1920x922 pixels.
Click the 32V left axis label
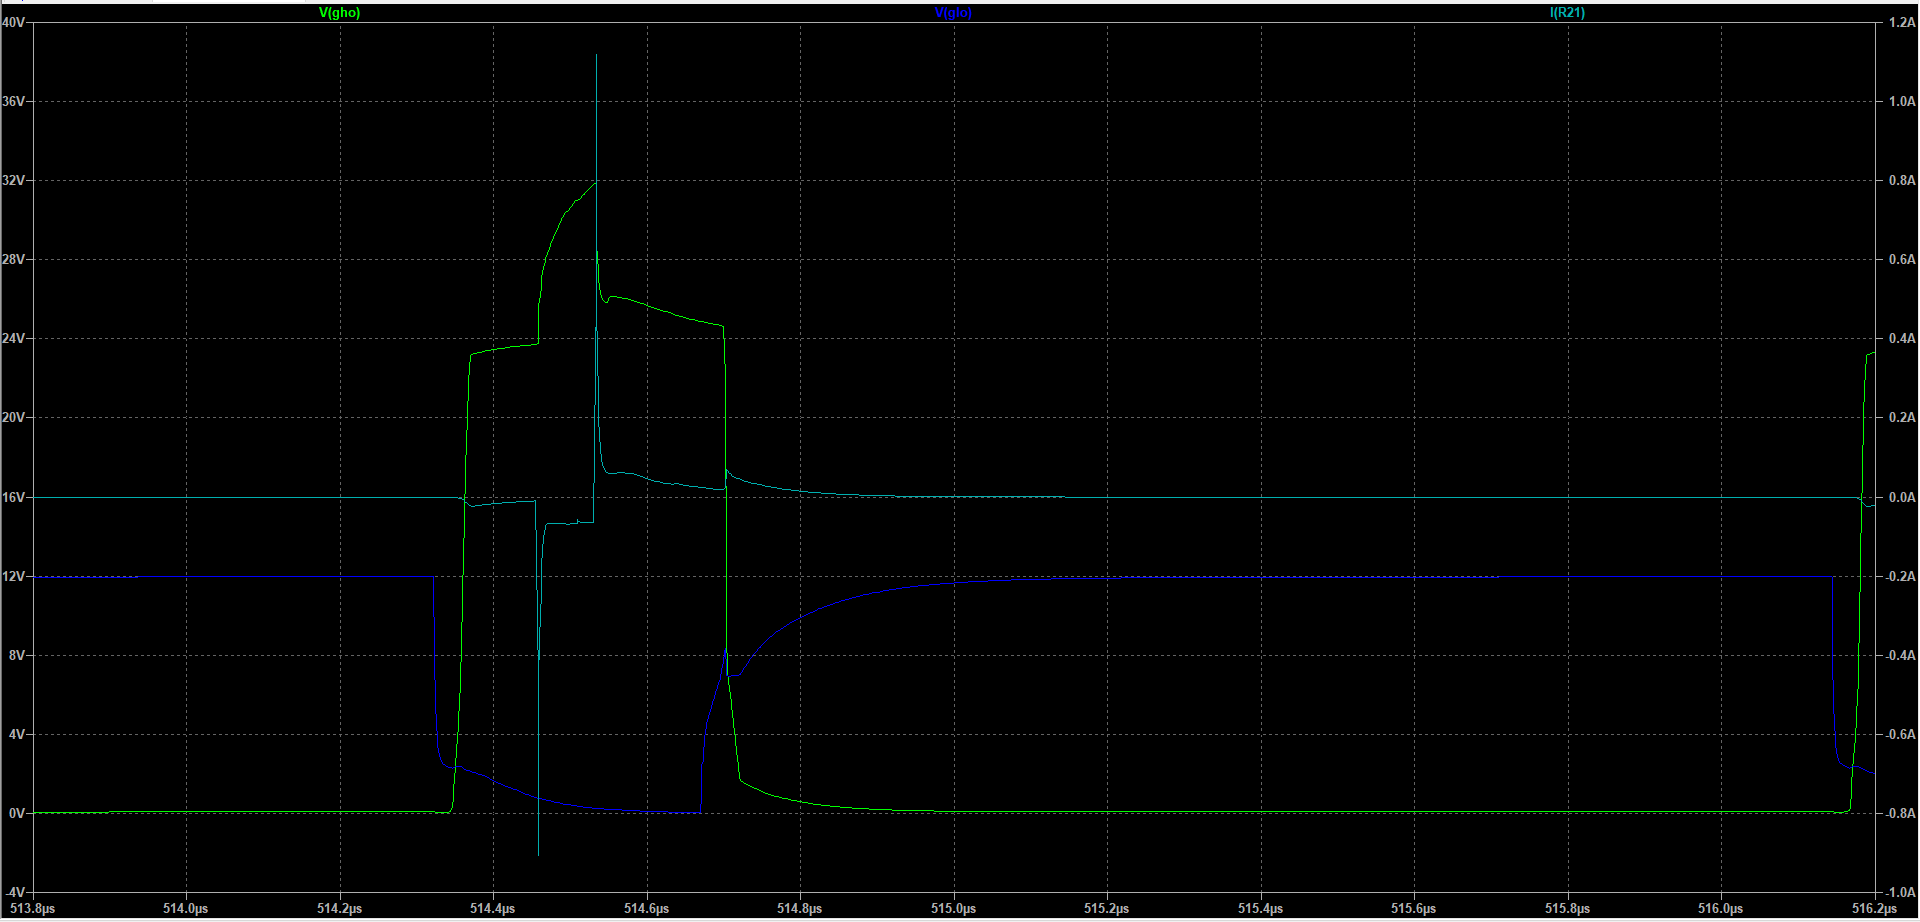tap(14, 180)
